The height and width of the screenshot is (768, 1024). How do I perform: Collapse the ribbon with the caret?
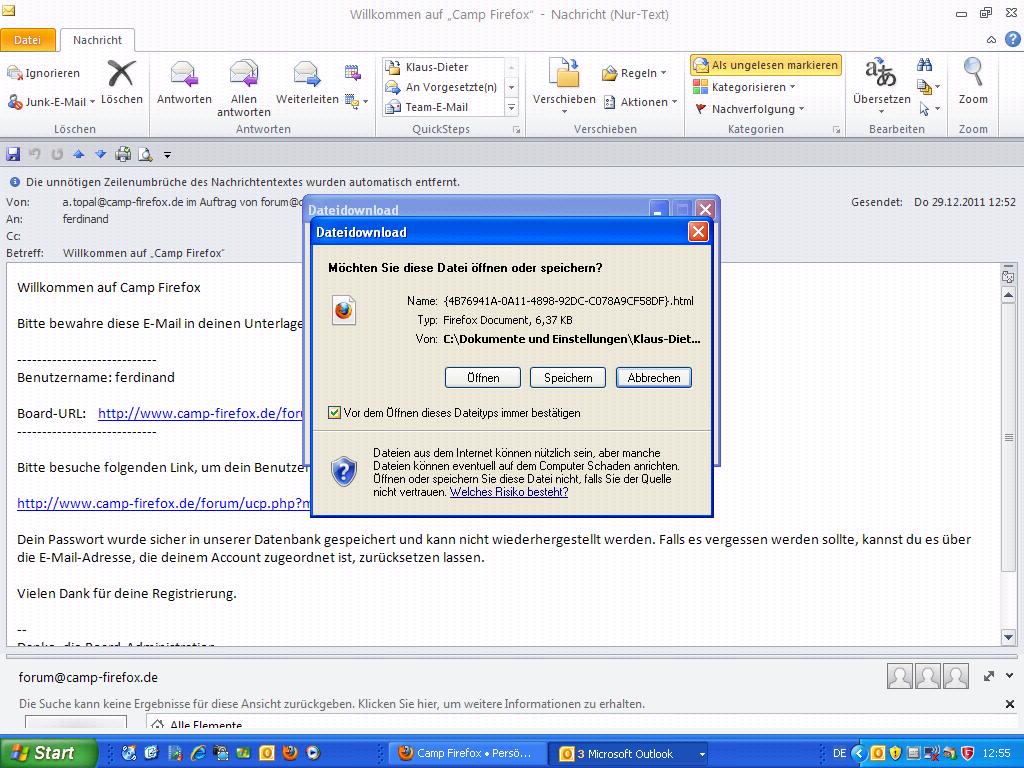point(991,40)
